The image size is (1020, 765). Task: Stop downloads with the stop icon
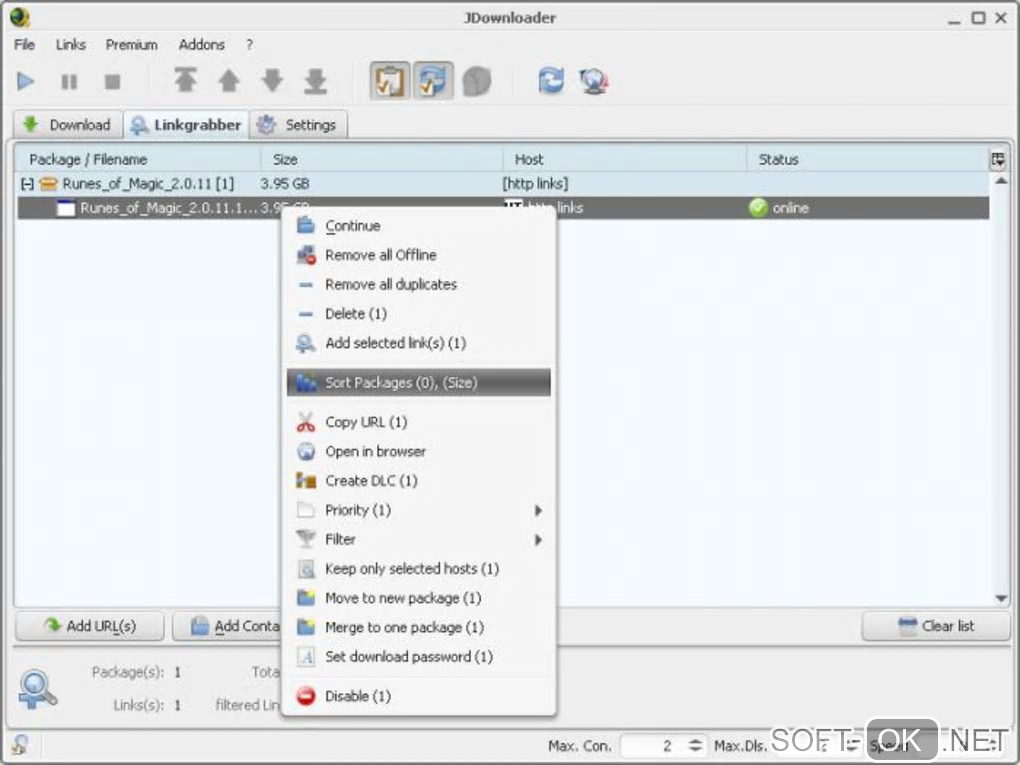click(113, 81)
